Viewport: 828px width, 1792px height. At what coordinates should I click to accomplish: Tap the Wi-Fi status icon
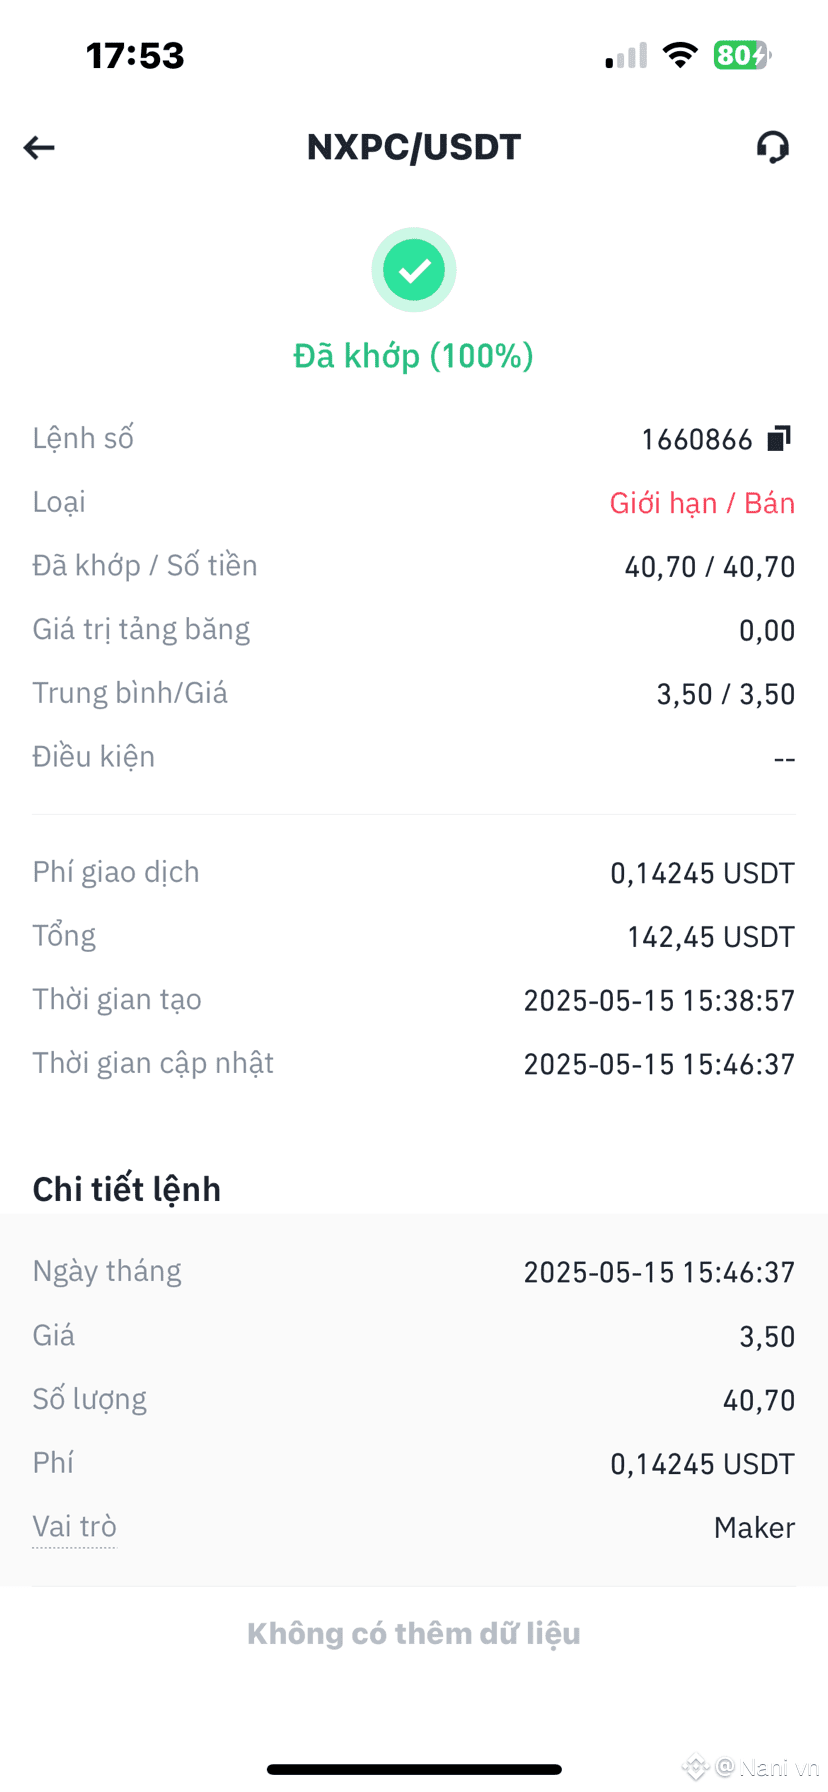pyautogui.click(x=681, y=55)
